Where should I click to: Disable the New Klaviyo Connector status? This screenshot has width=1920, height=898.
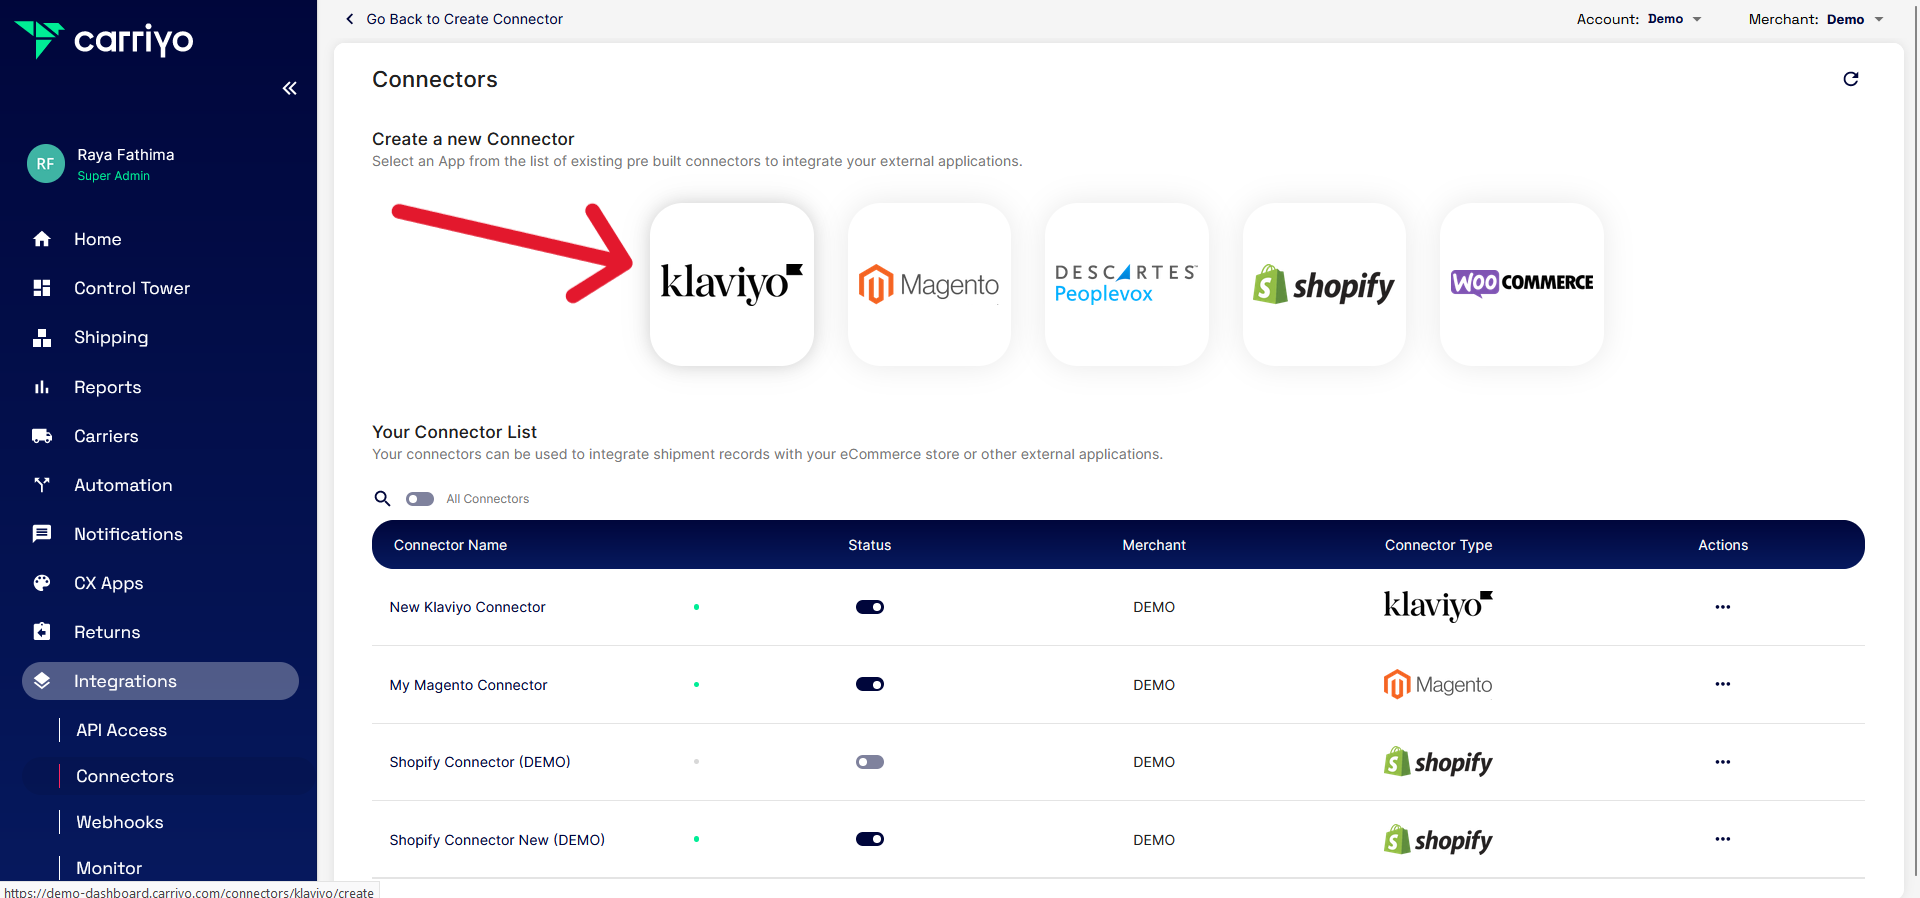point(870,607)
